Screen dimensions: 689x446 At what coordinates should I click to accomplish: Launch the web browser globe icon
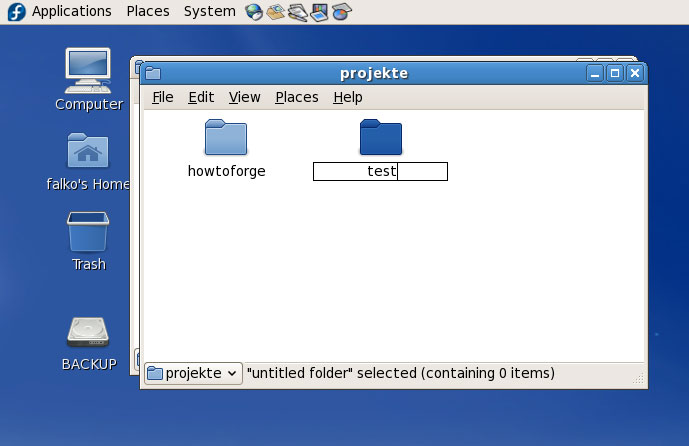(x=254, y=12)
